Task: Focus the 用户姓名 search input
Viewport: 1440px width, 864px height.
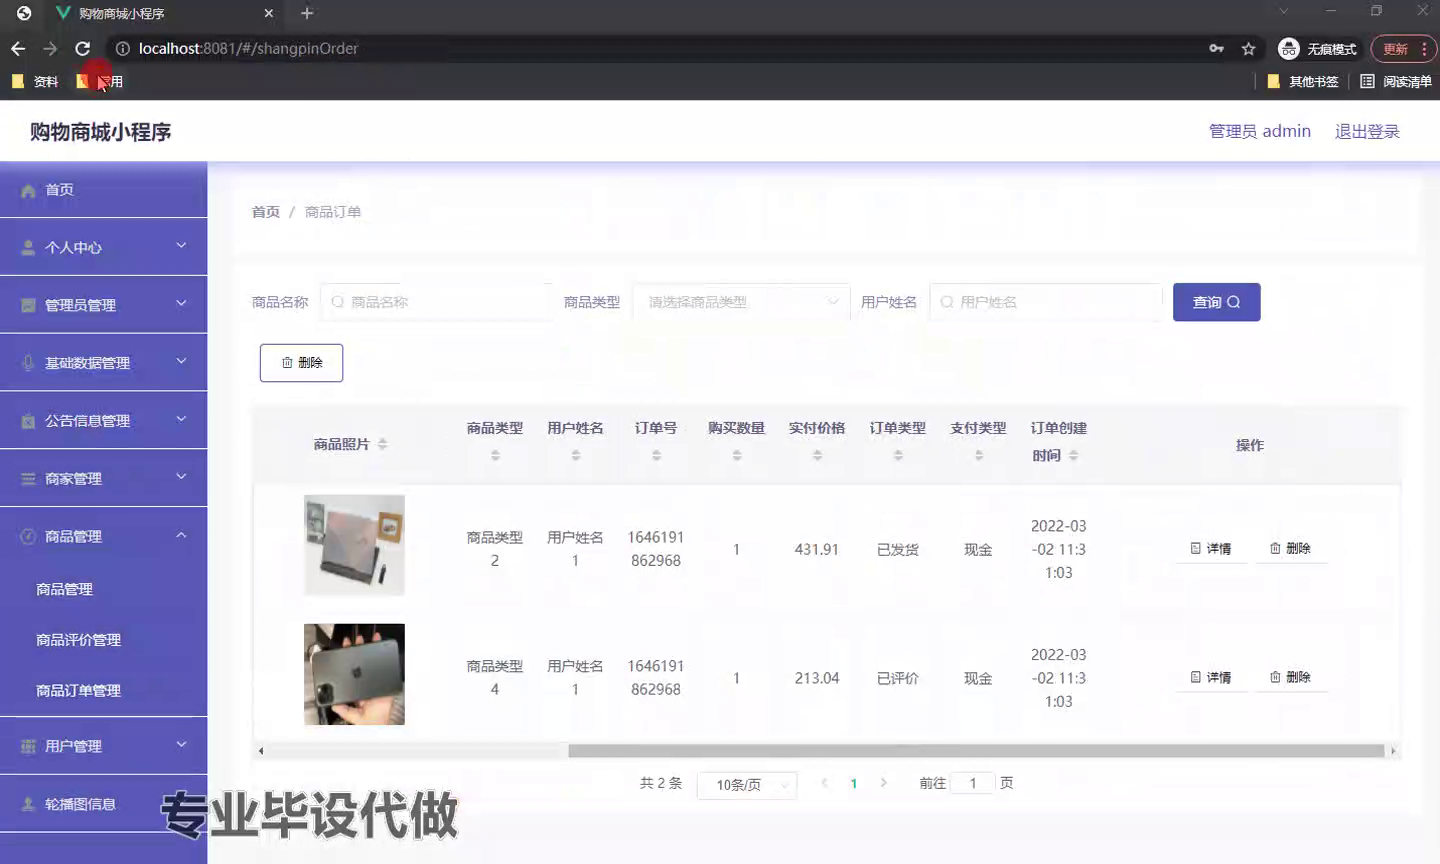Action: (1046, 302)
